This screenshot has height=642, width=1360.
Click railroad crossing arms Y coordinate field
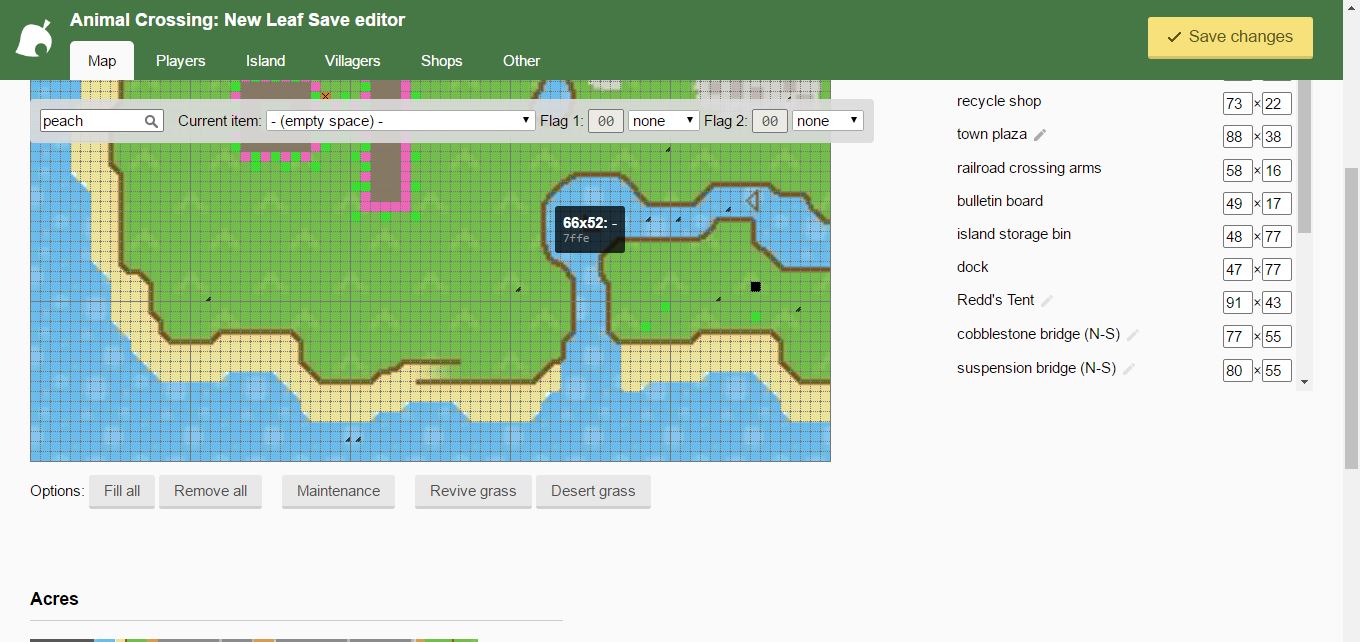[x=1277, y=170]
